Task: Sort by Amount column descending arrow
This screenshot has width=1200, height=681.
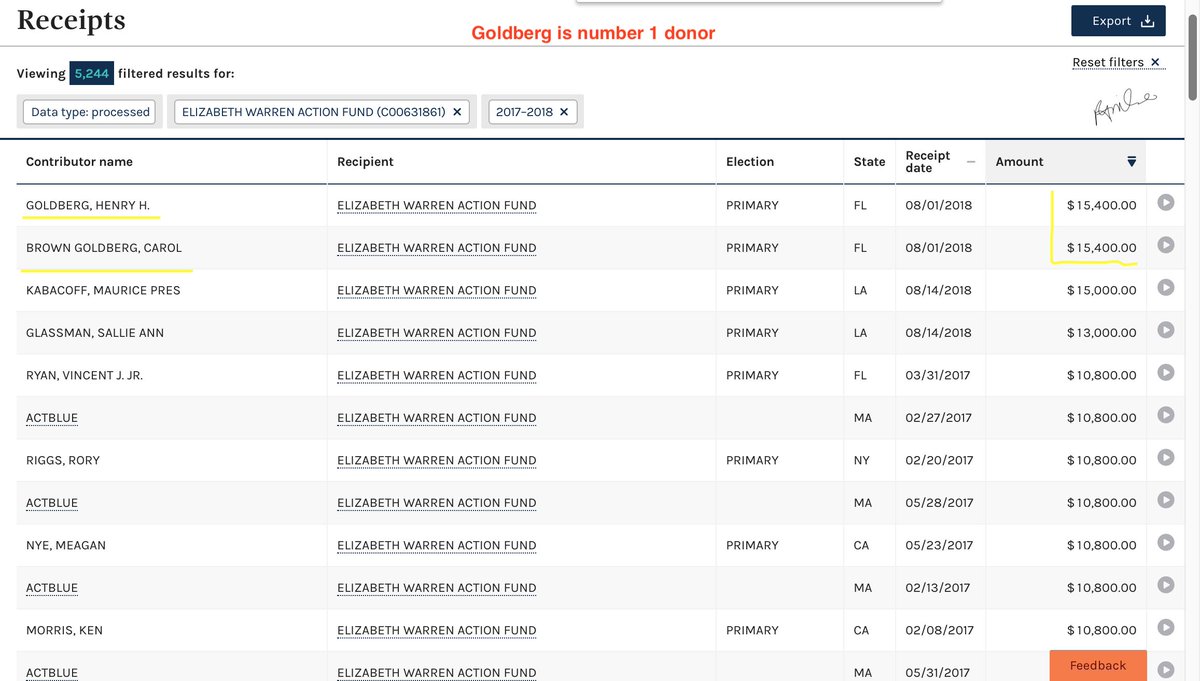Action: (1131, 161)
